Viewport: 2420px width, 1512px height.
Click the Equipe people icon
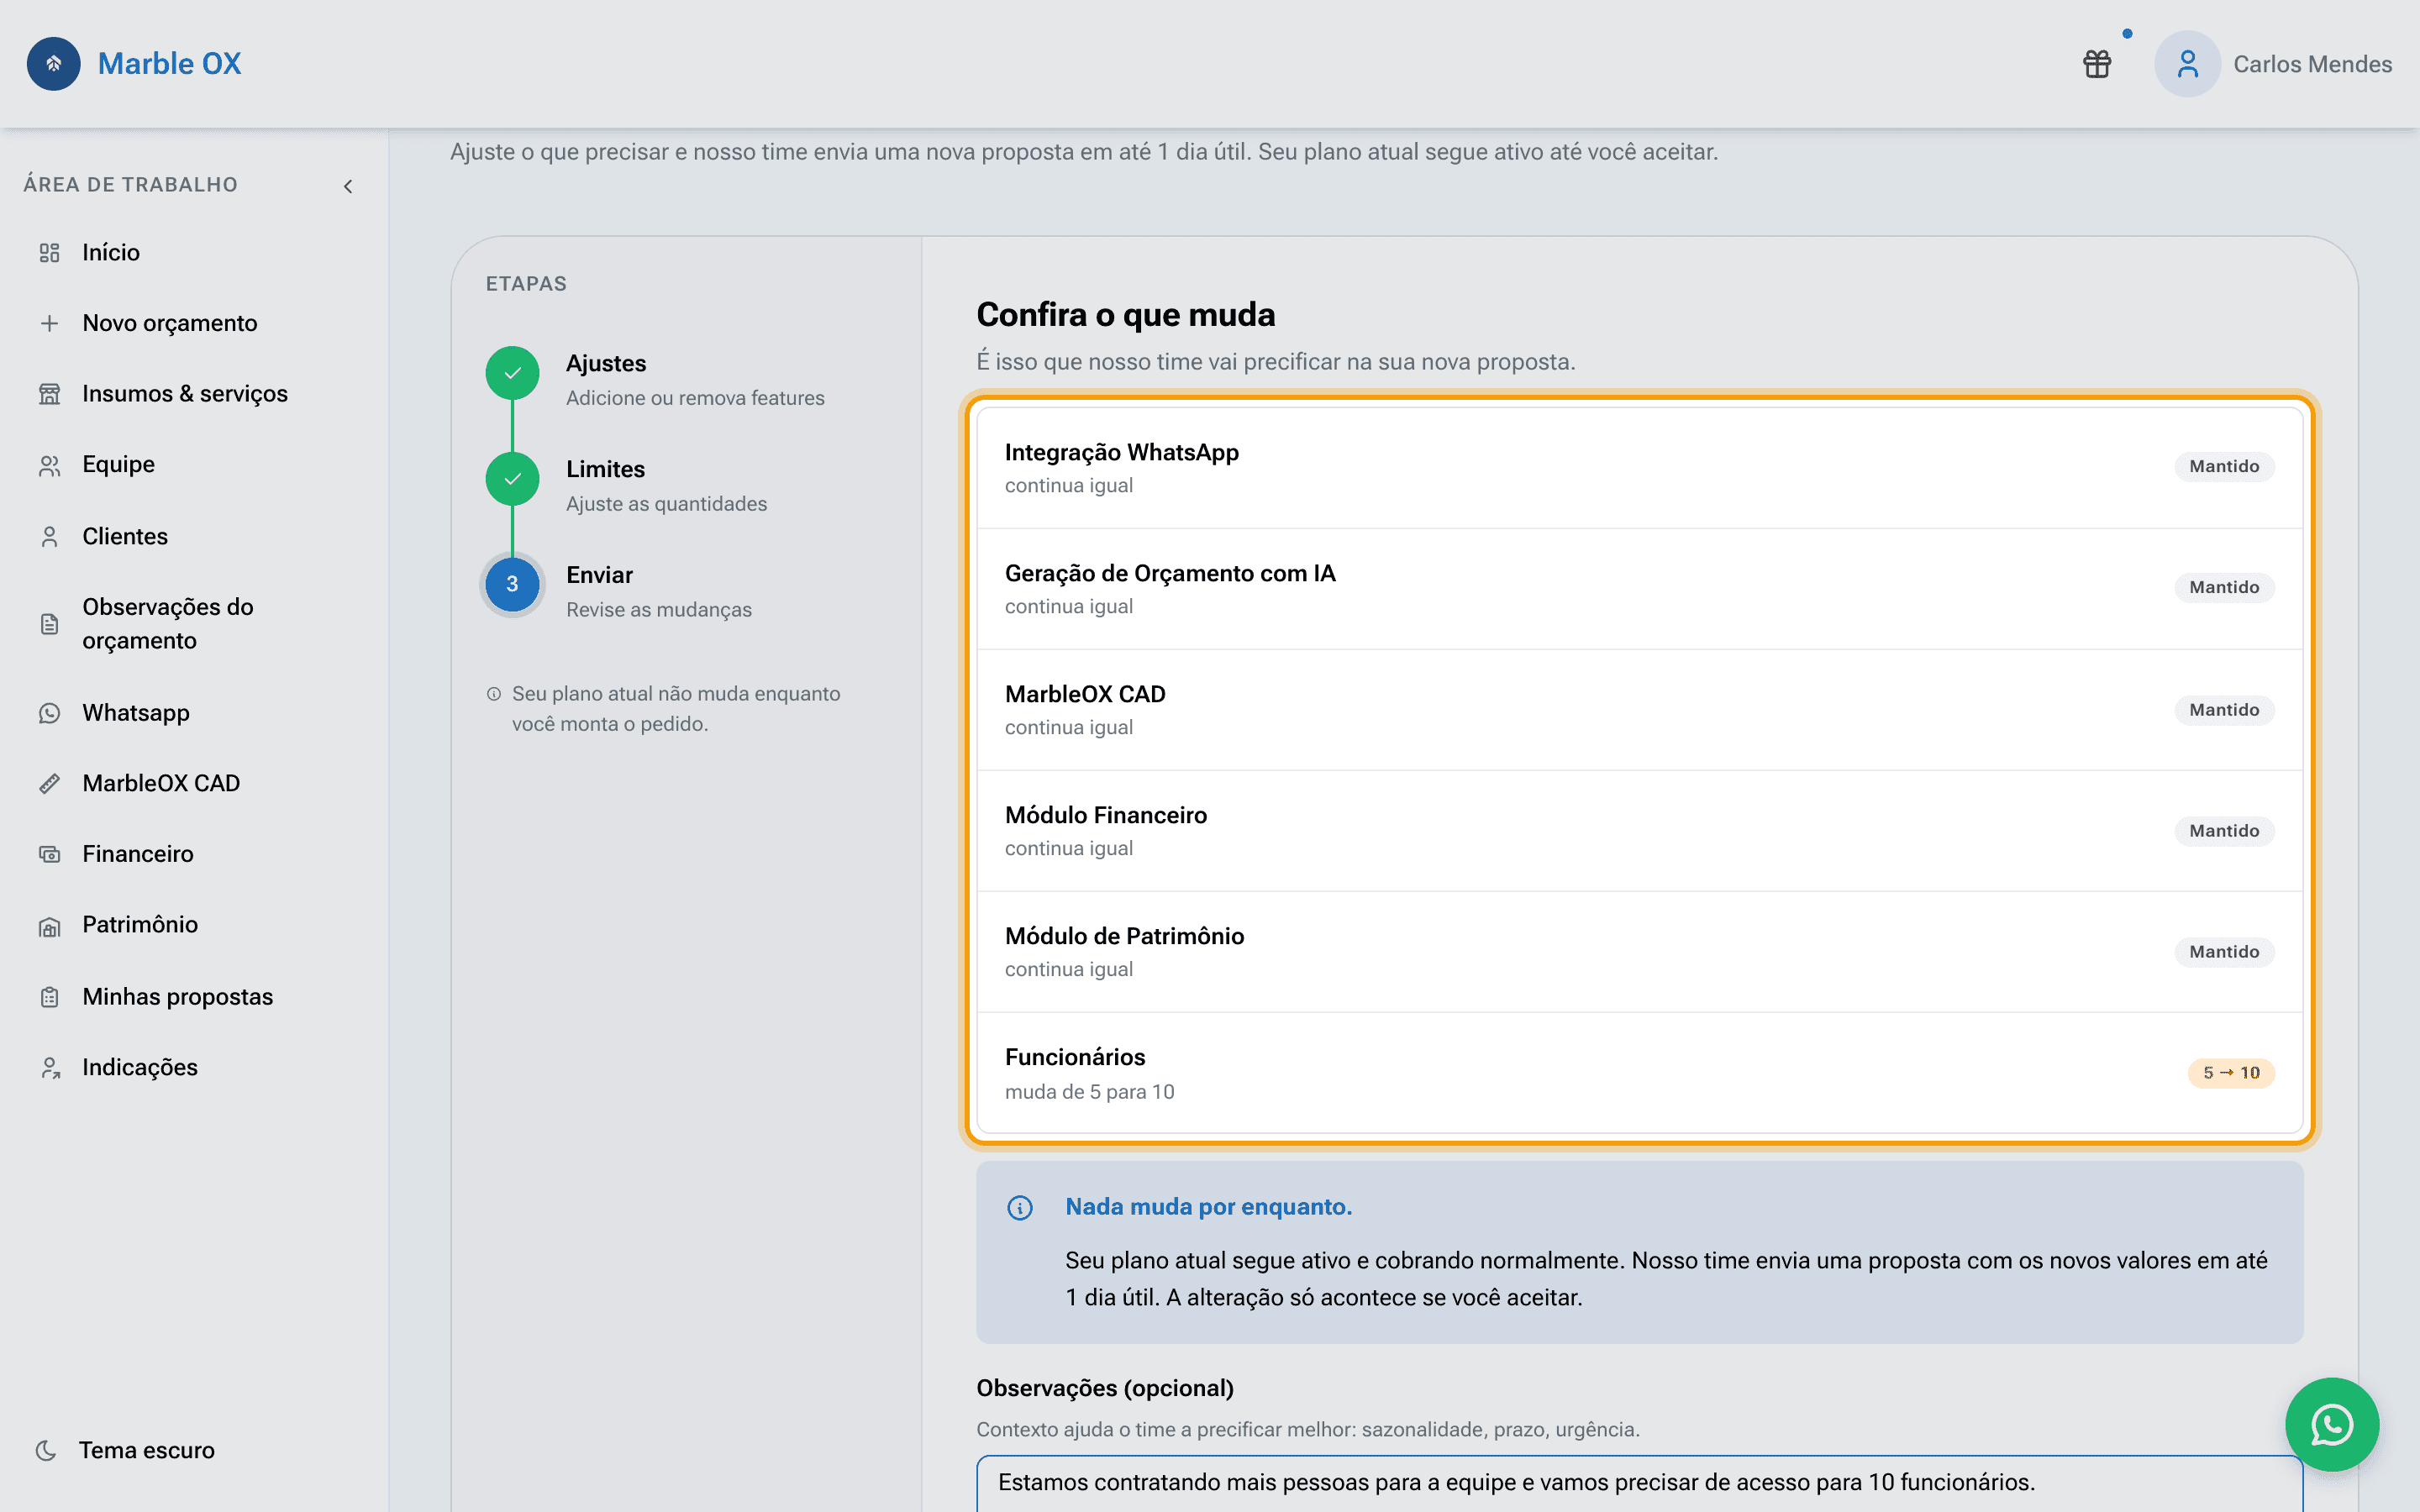click(x=49, y=465)
